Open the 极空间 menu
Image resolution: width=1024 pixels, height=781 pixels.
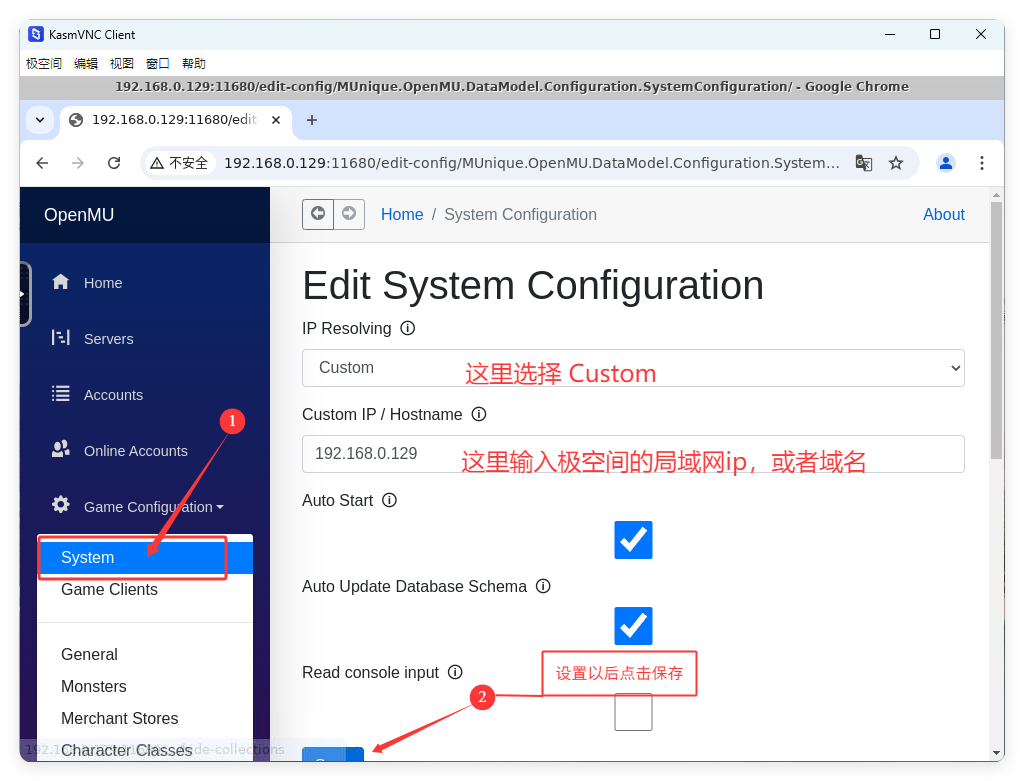click(x=44, y=63)
